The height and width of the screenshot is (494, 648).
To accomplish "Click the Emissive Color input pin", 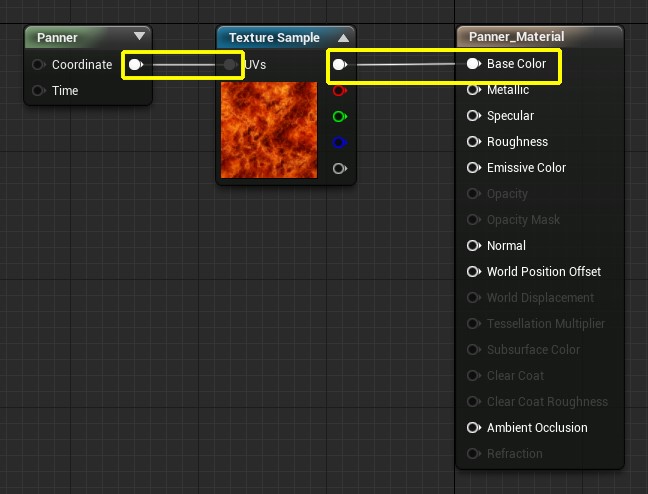I will pos(474,168).
